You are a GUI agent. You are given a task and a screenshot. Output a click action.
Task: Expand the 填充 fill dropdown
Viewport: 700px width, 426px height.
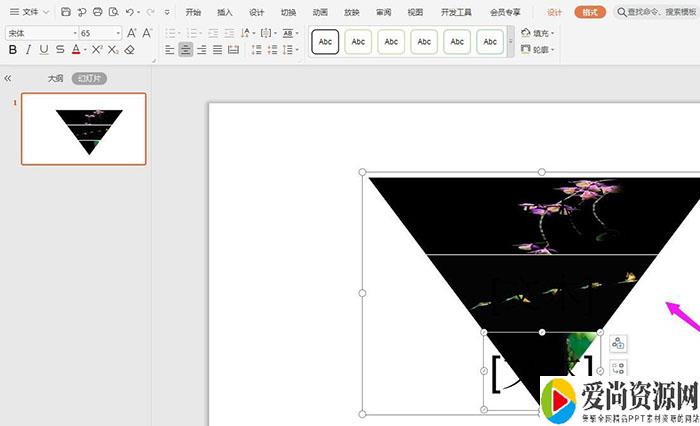552,33
